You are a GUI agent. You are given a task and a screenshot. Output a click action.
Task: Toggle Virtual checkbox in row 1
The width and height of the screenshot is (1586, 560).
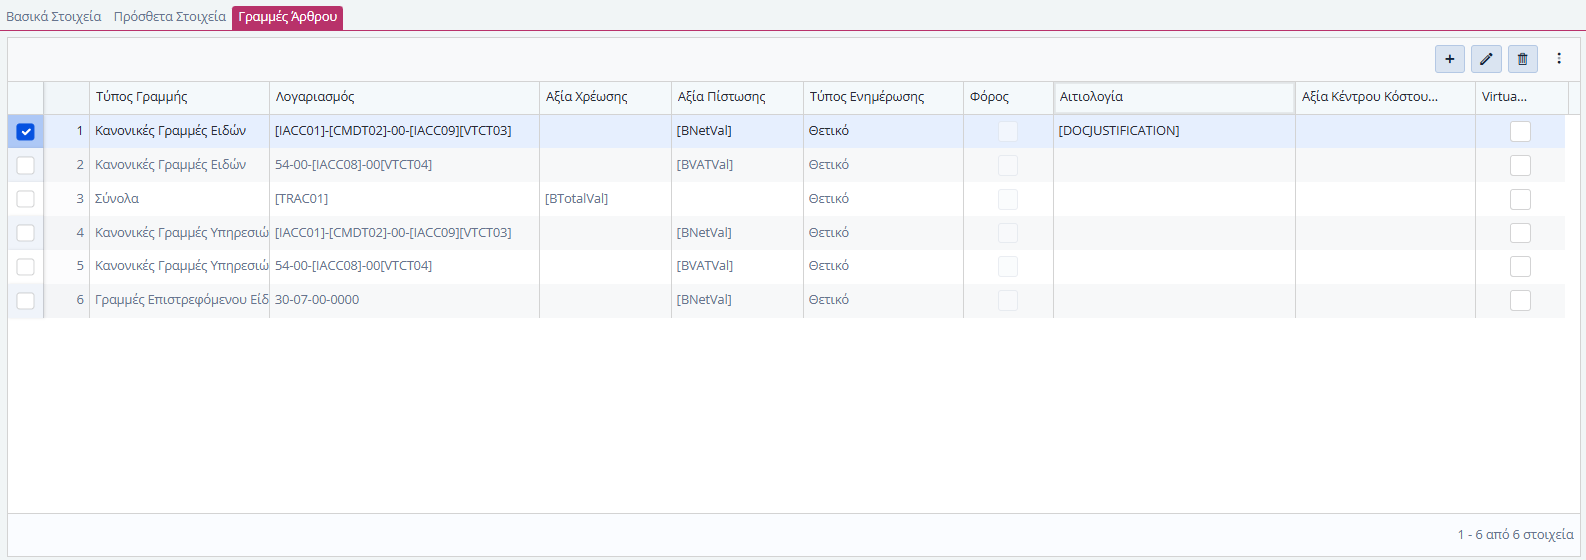point(1520,131)
